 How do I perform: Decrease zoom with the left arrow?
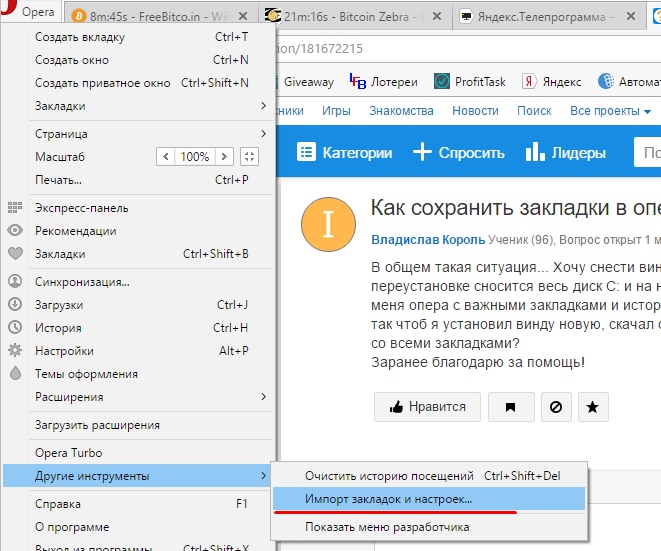click(166, 157)
